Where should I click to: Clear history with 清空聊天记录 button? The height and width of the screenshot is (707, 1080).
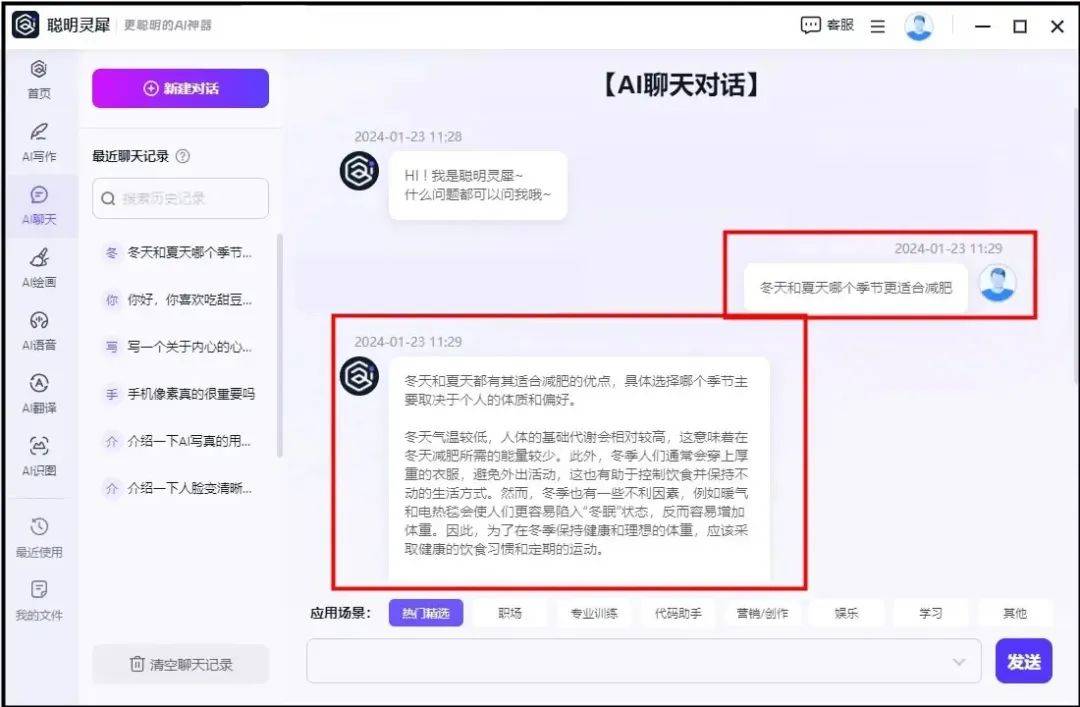[180, 664]
